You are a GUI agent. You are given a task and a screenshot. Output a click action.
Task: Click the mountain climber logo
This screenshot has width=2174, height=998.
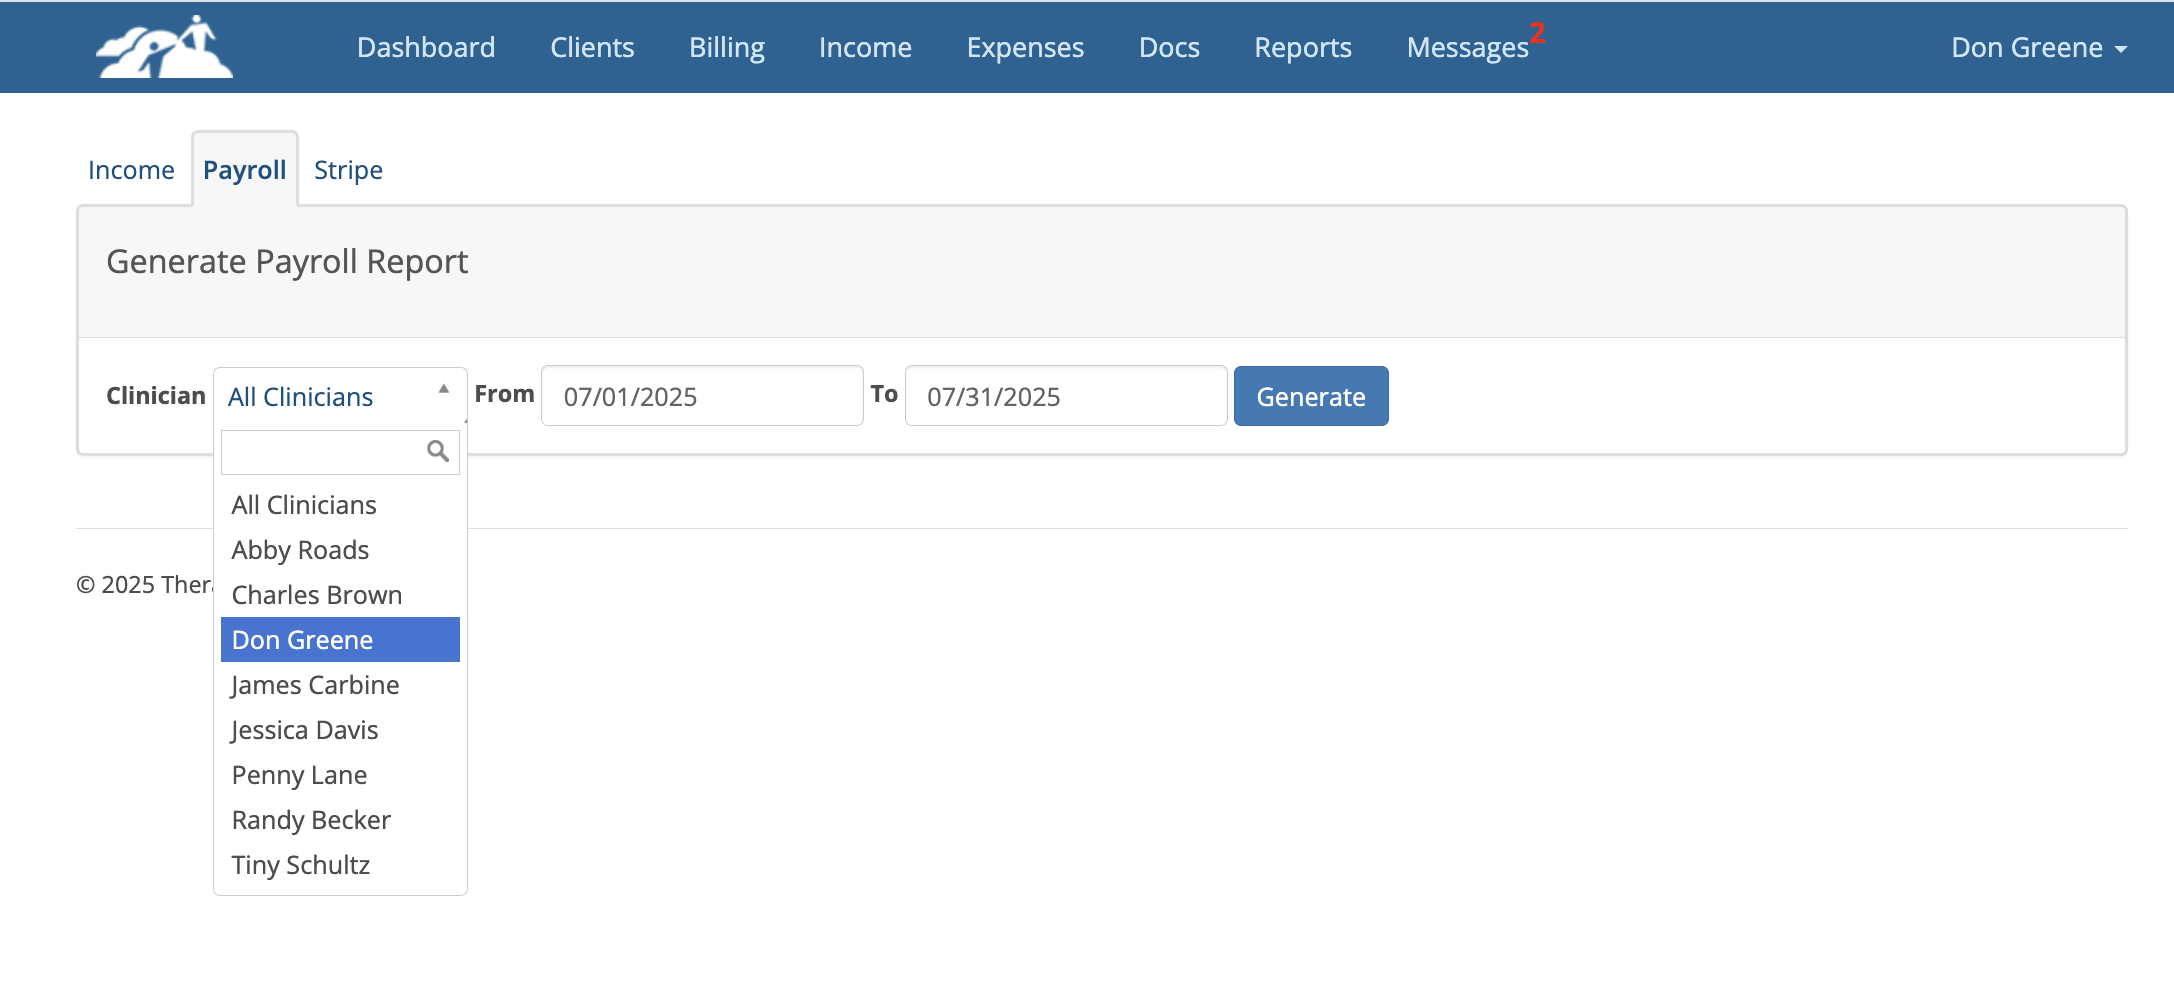click(165, 47)
